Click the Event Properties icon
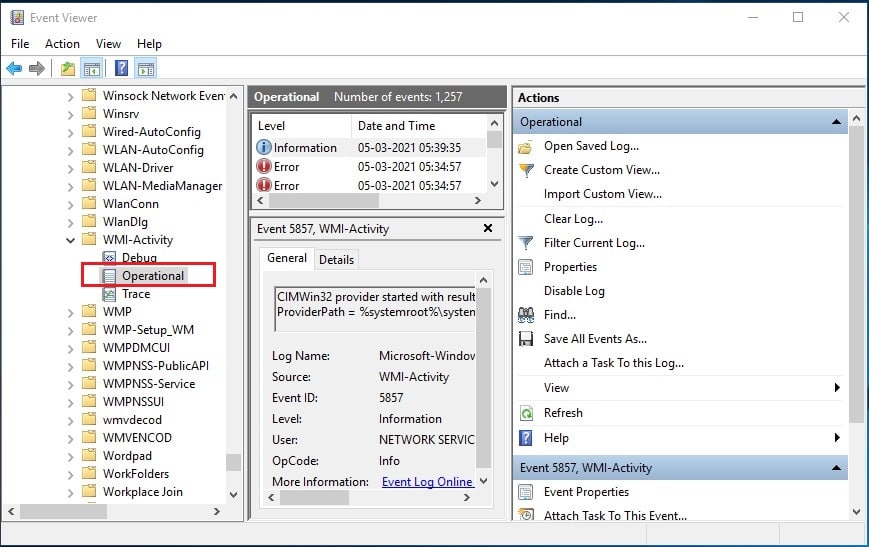The width and height of the screenshot is (869, 547). pos(525,492)
